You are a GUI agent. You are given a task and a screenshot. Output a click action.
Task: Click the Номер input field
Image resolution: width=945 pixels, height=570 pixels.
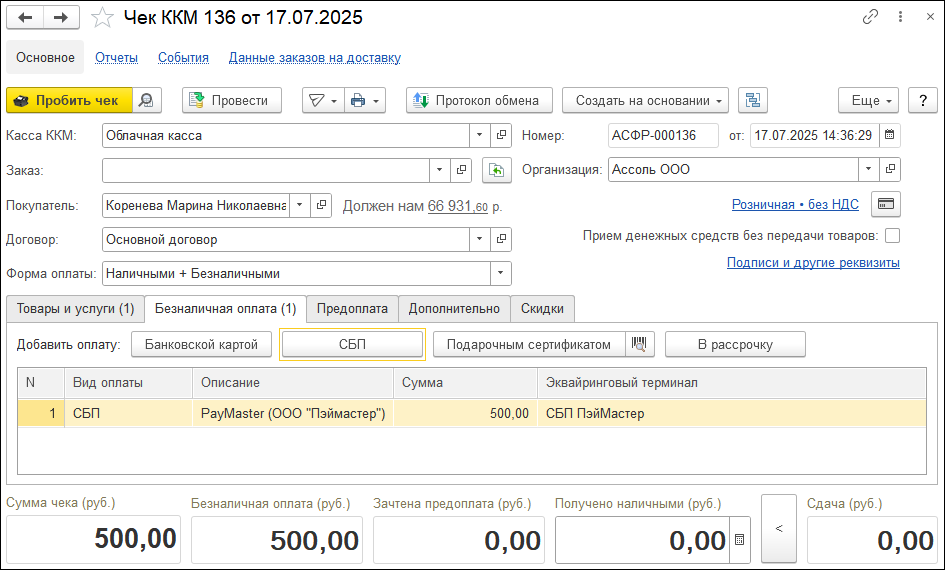click(x=663, y=135)
